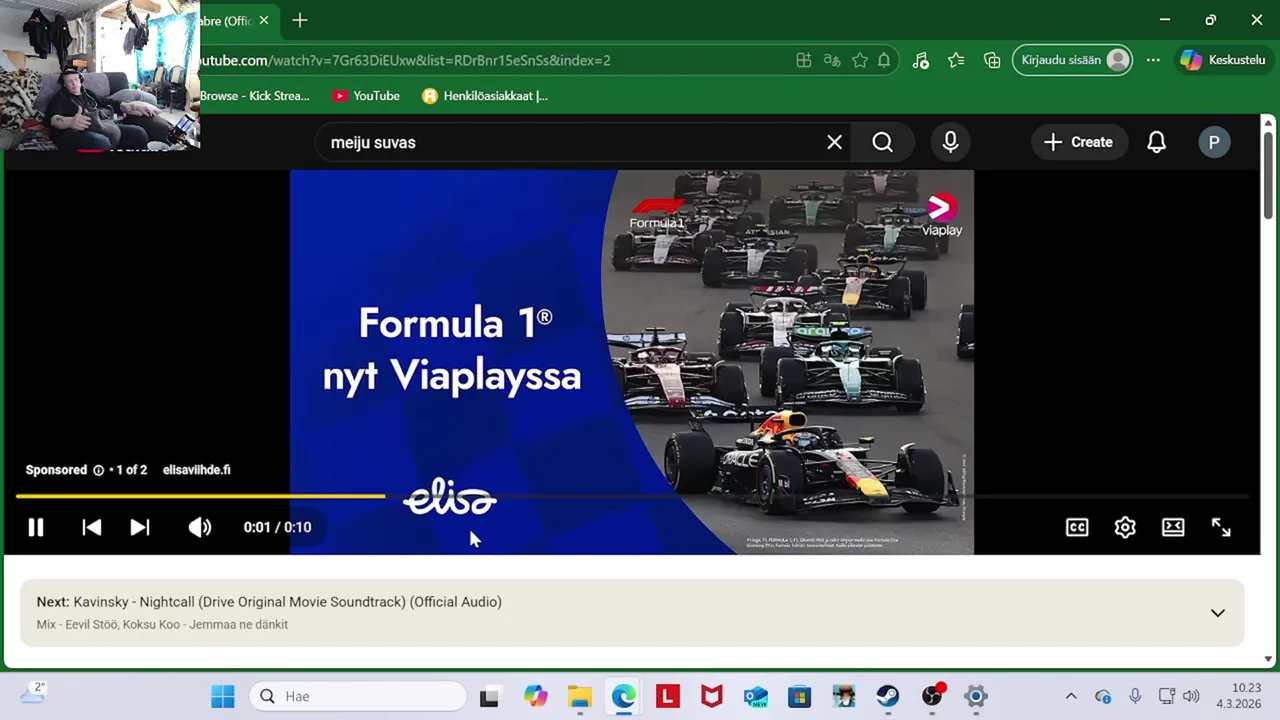Viewport: 1280px width, 720px height.
Task: Click the tray microphone icon
Action: 1135,696
